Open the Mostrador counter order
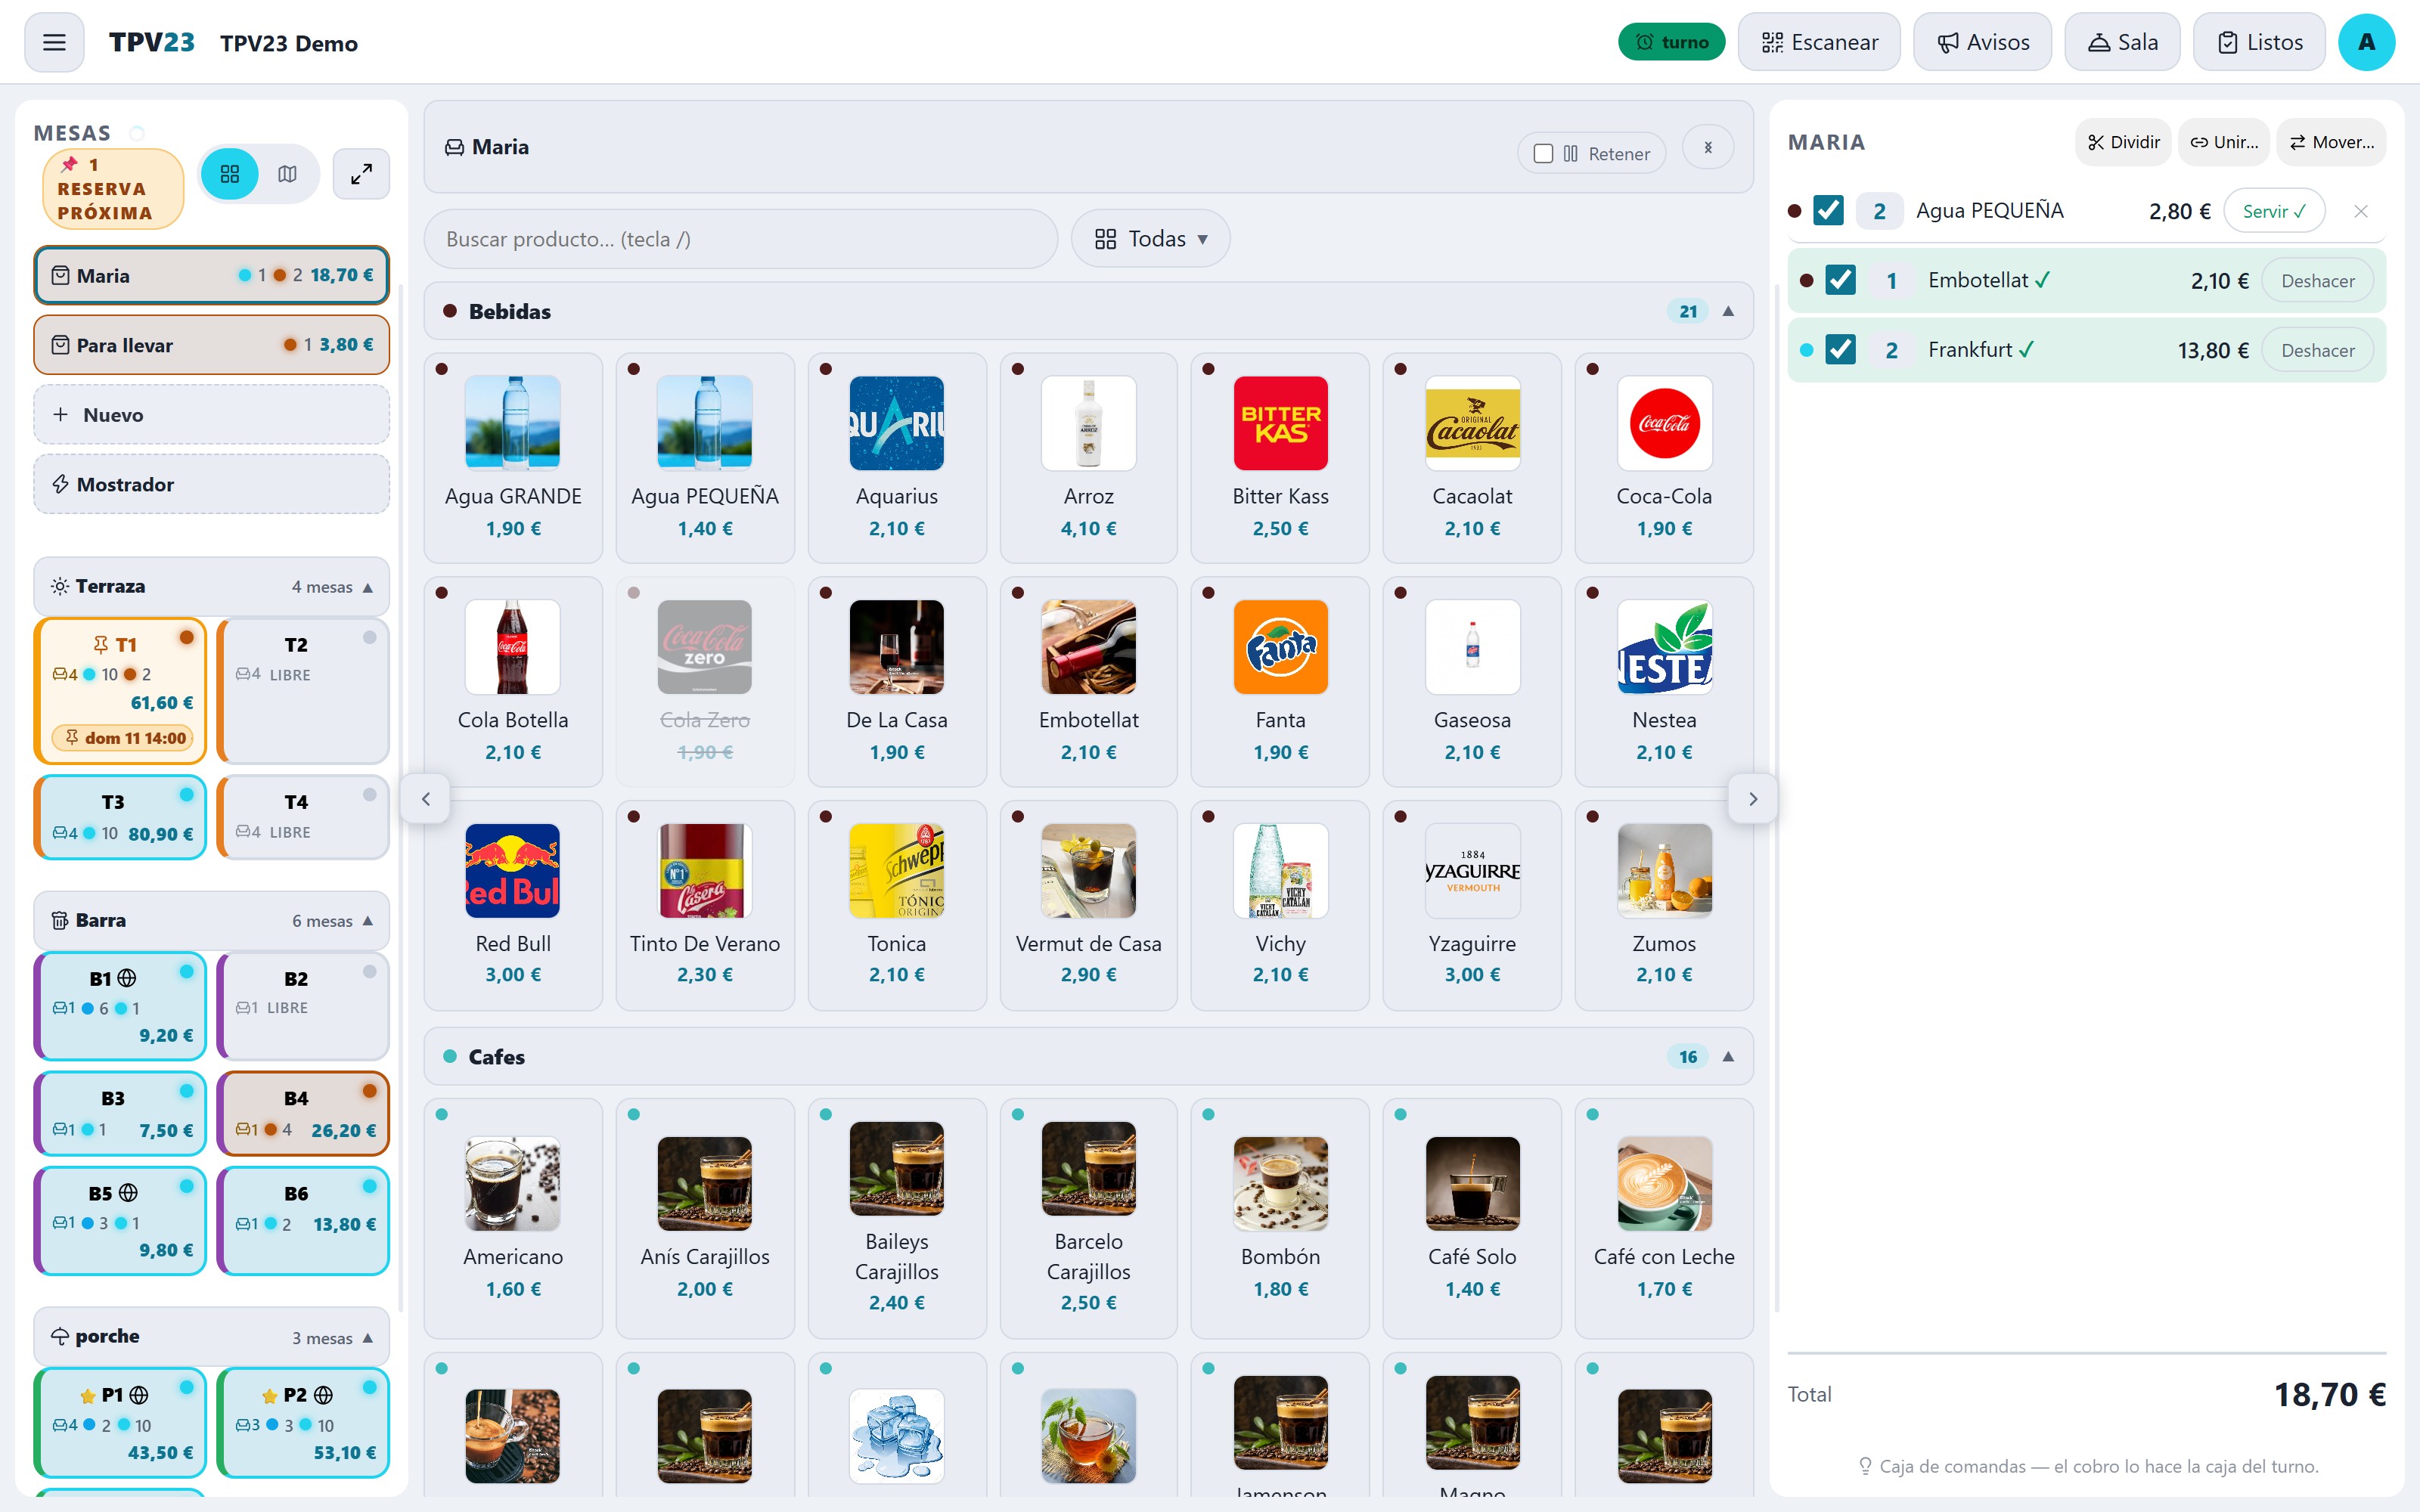This screenshot has height=1512, width=2420. click(x=211, y=484)
